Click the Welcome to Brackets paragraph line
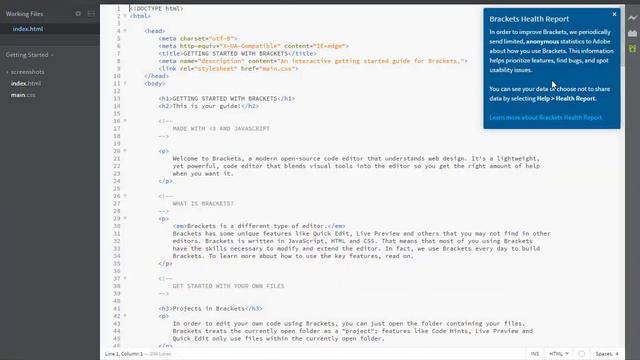This screenshot has height=360, width=640. (356, 158)
